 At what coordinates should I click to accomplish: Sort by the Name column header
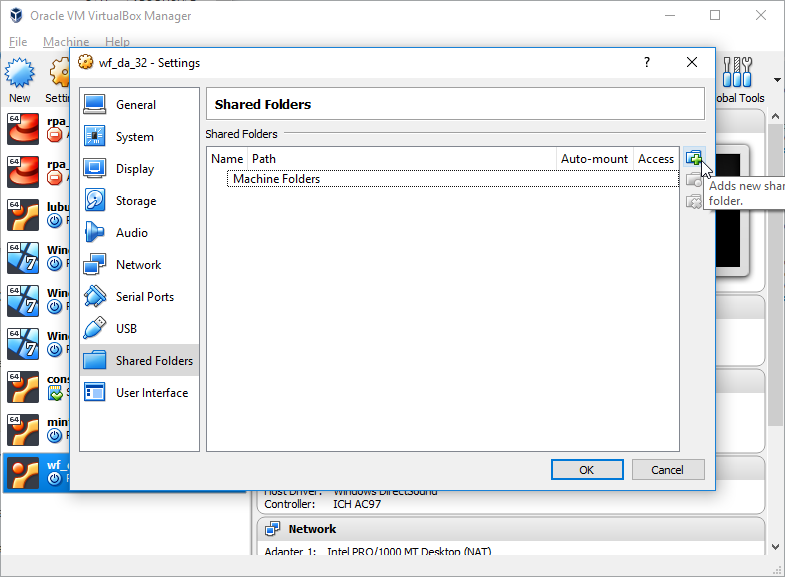(x=227, y=159)
